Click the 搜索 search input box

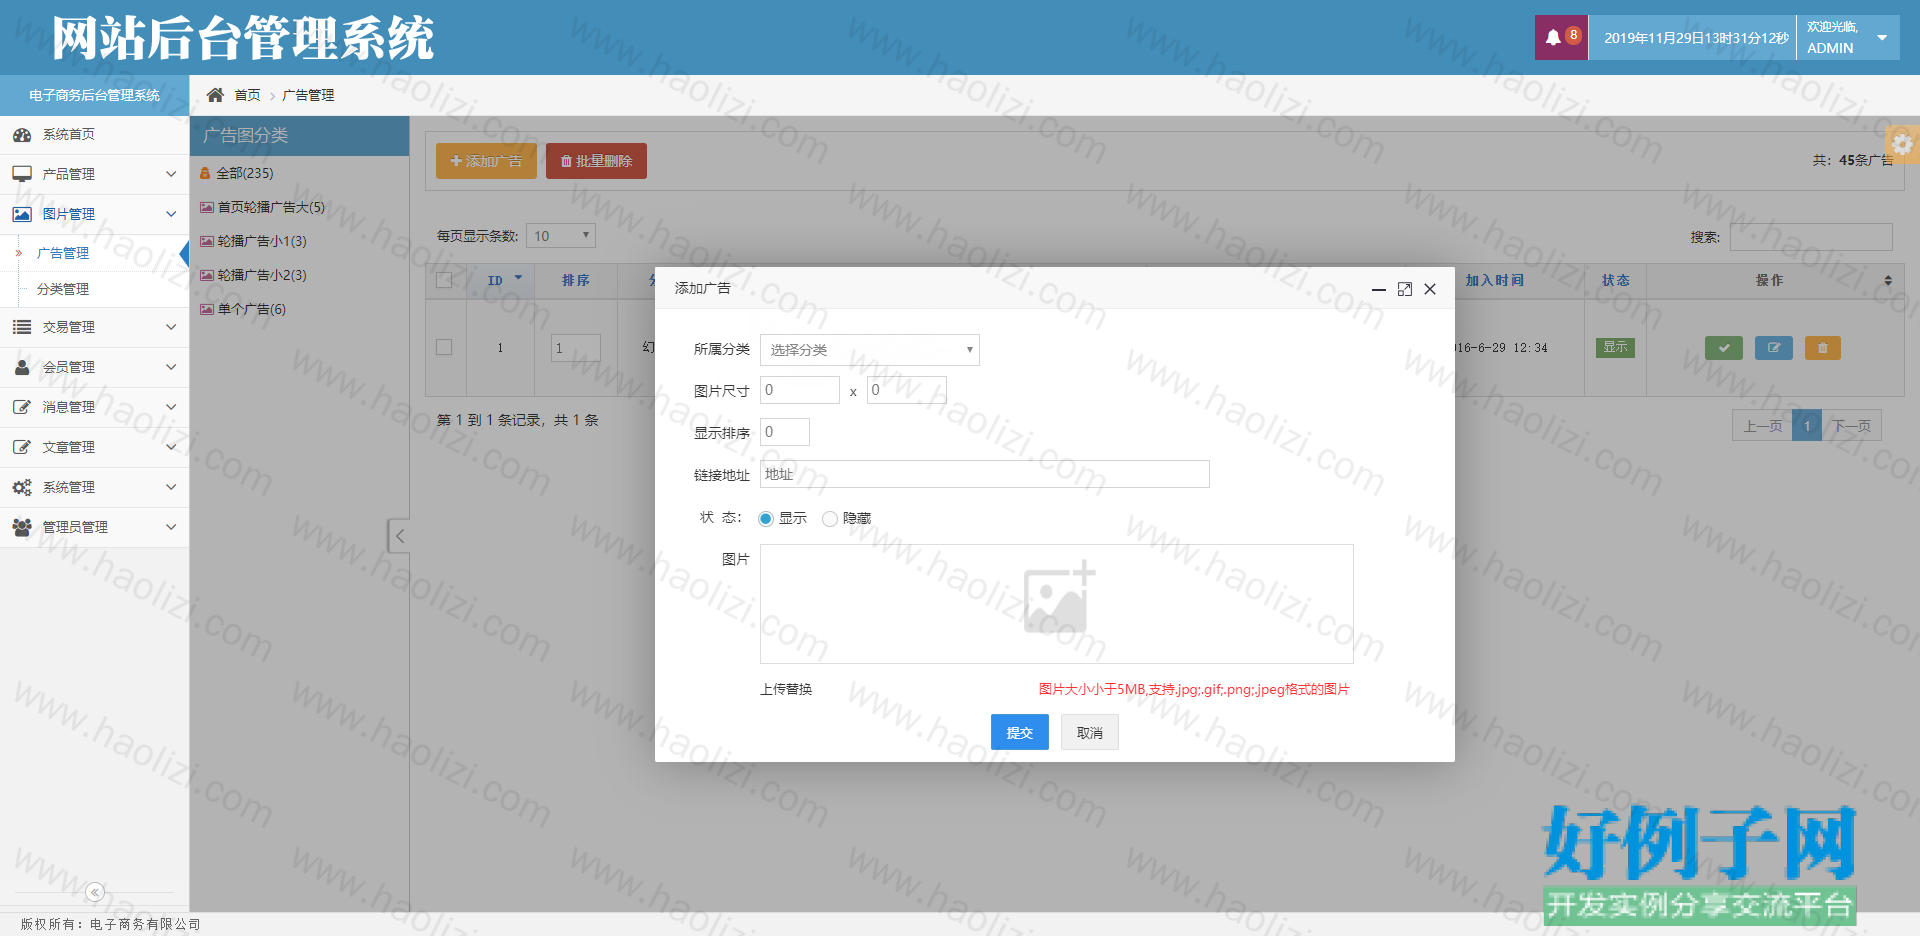coord(1811,237)
